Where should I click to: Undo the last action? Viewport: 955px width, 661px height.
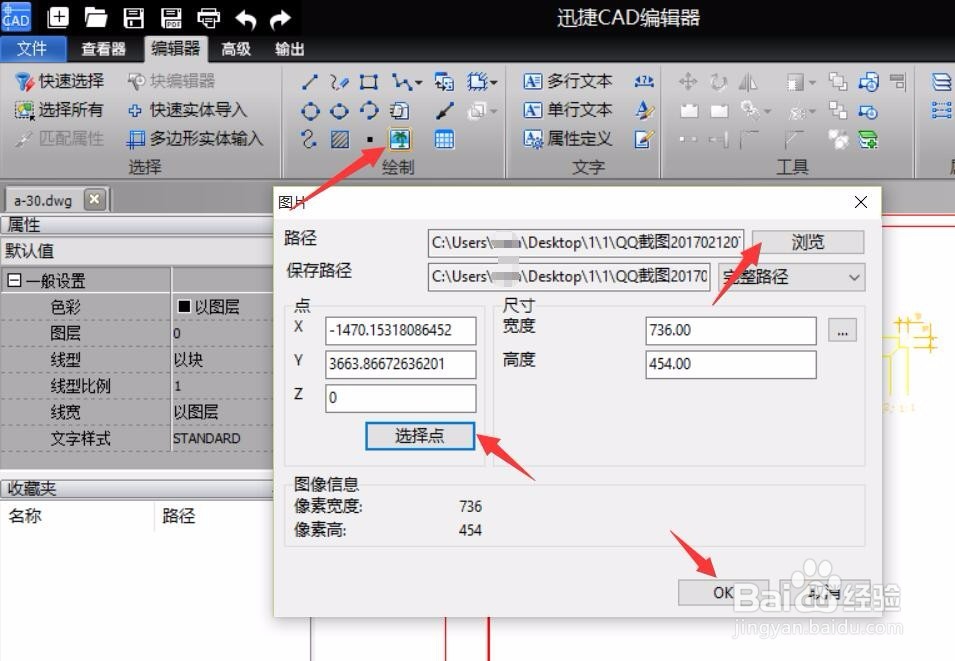pos(245,18)
